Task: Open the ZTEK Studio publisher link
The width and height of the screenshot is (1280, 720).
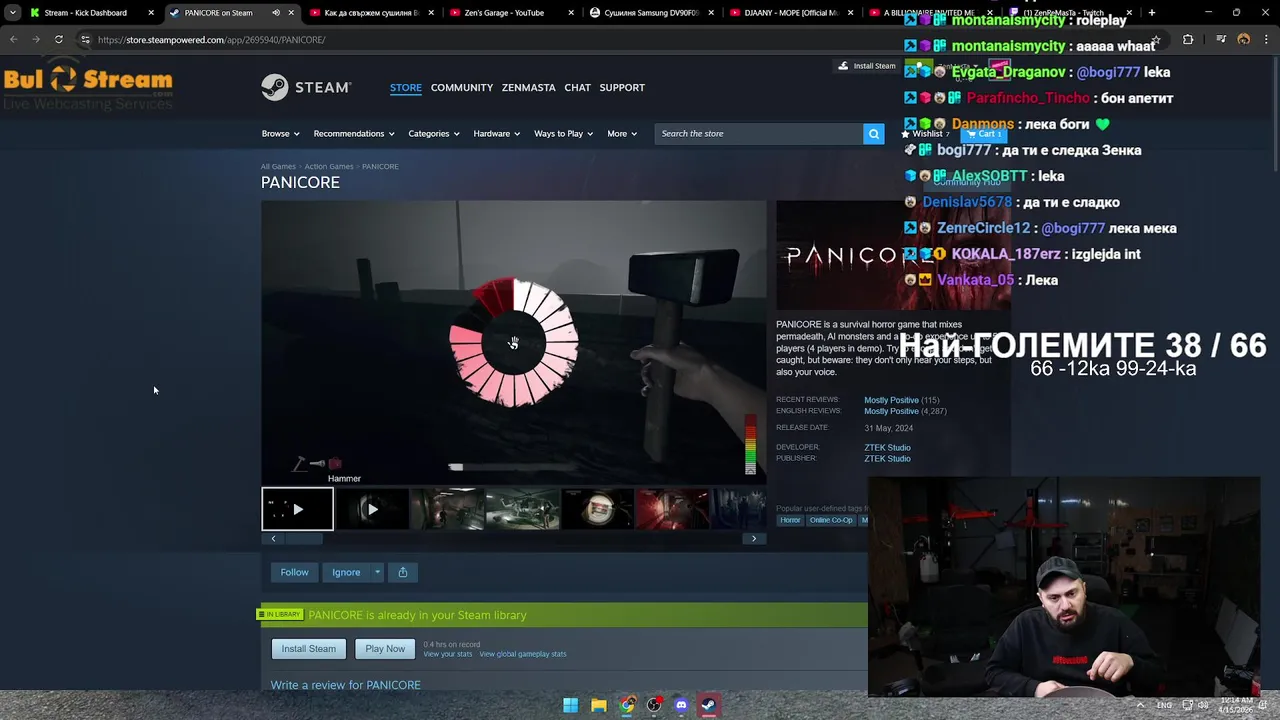Action: (x=887, y=458)
